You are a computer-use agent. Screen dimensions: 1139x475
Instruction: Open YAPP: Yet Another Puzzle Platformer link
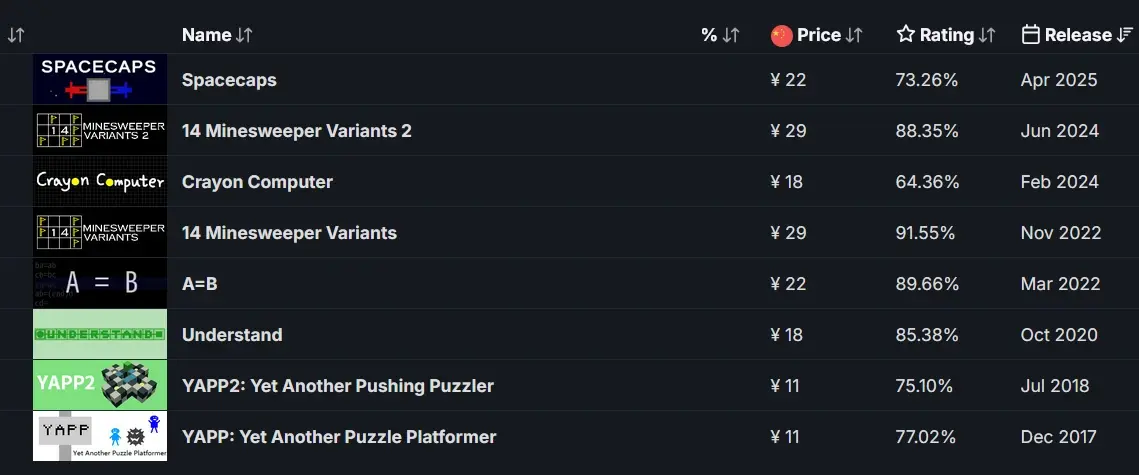(339, 437)
